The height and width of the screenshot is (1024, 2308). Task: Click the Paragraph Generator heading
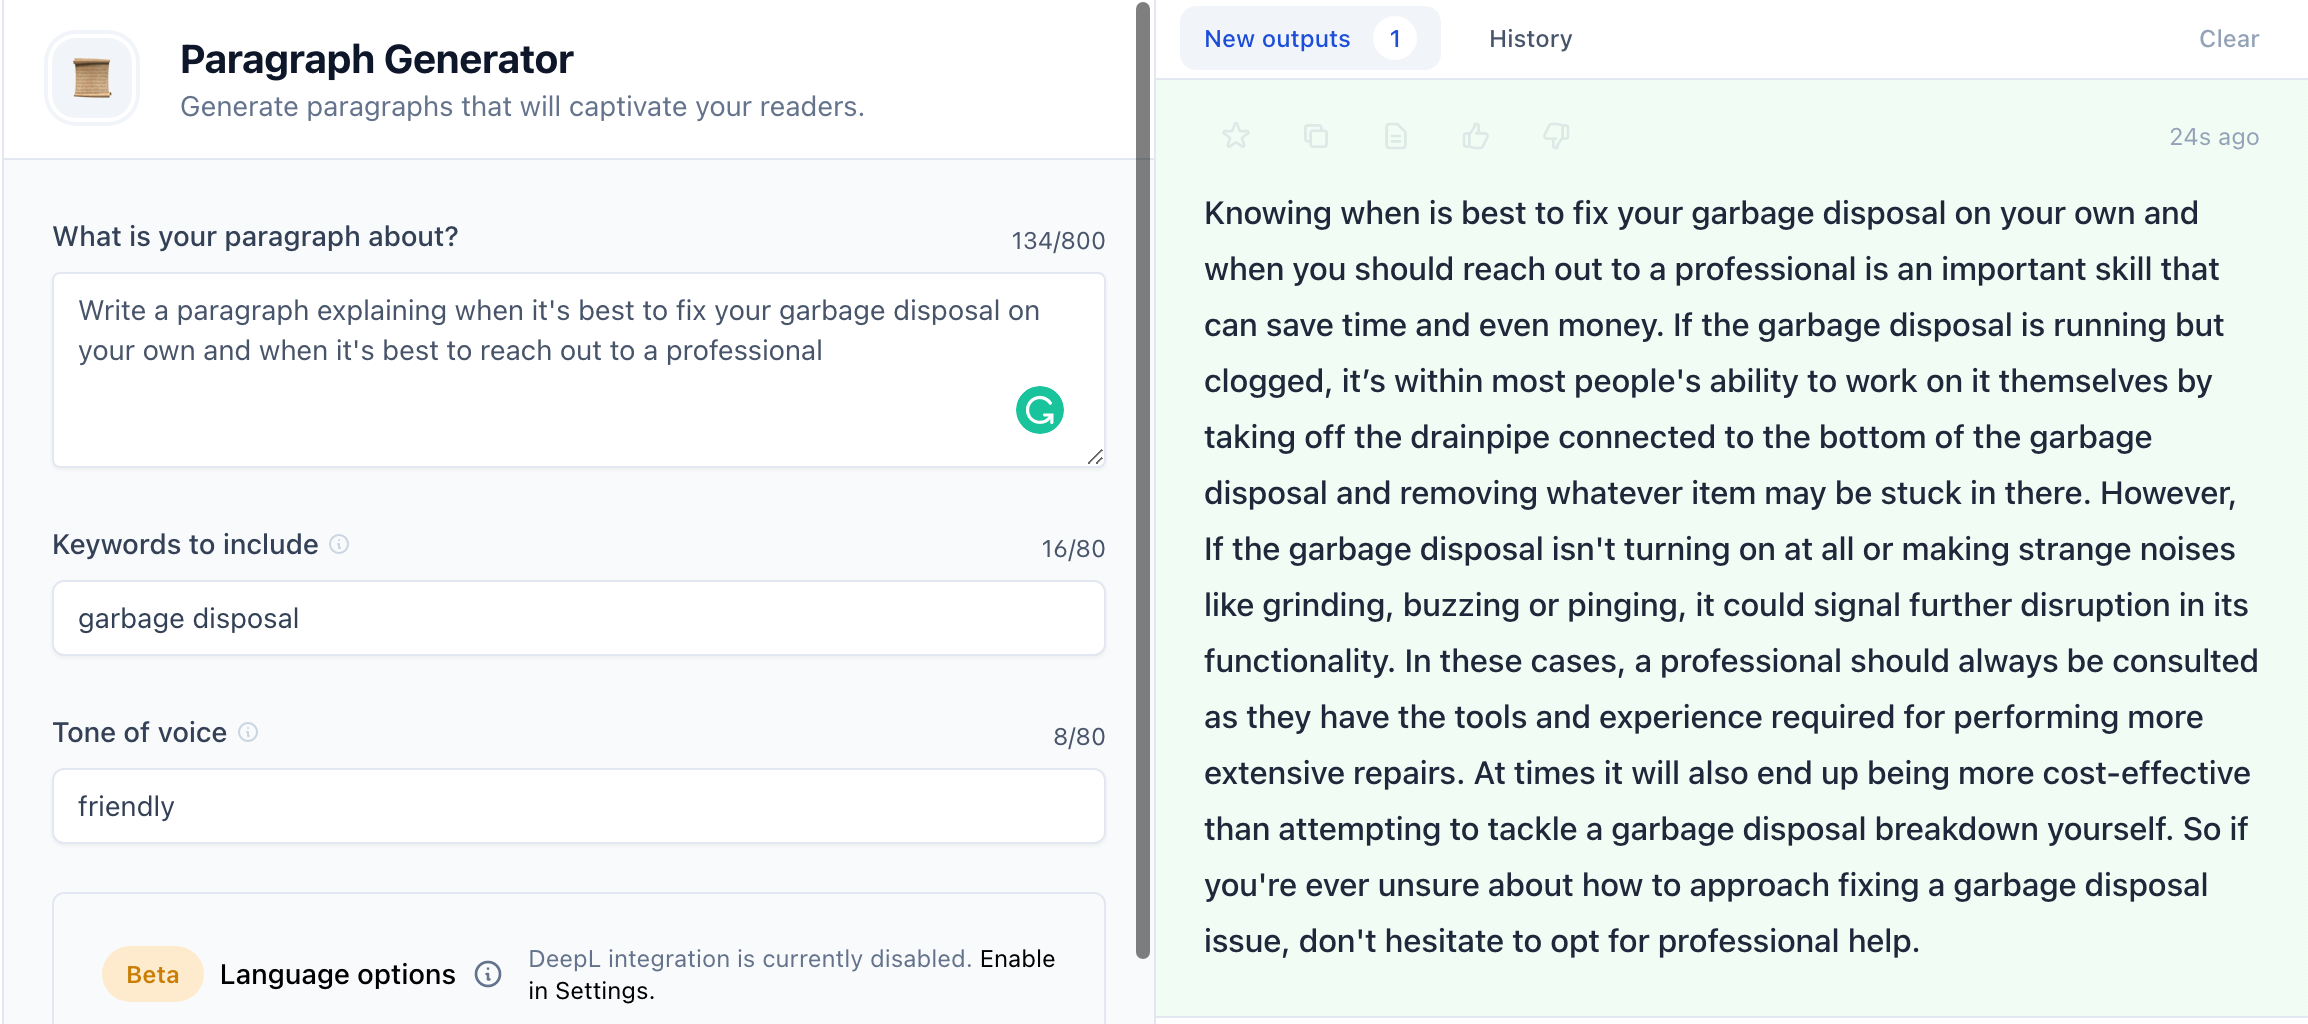(x=377, y=60)
